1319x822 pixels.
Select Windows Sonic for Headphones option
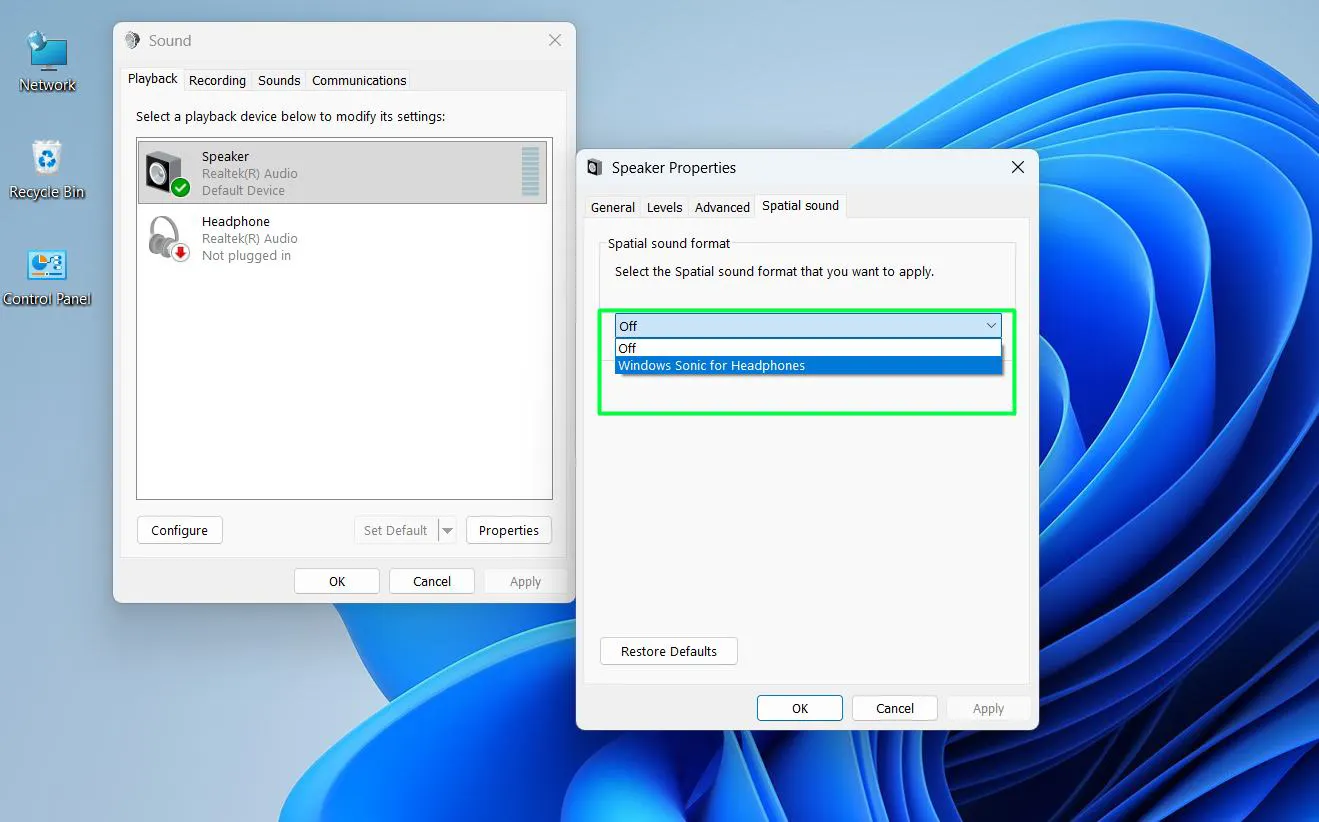pos(711,365)
